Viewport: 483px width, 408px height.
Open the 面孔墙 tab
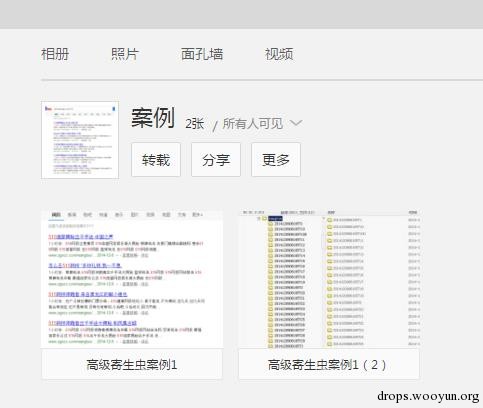202,54
